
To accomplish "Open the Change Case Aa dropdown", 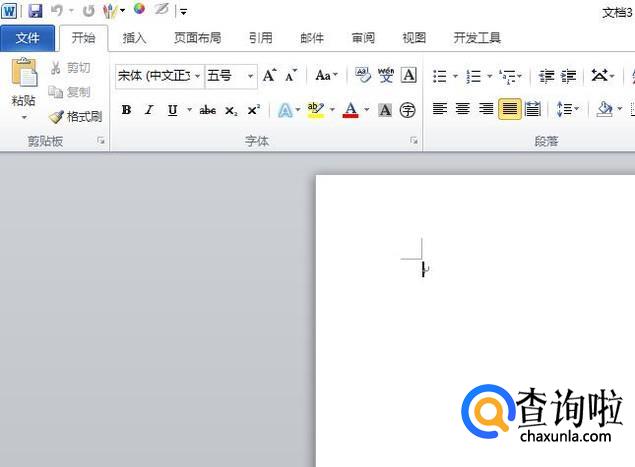I will pos(326,75).
